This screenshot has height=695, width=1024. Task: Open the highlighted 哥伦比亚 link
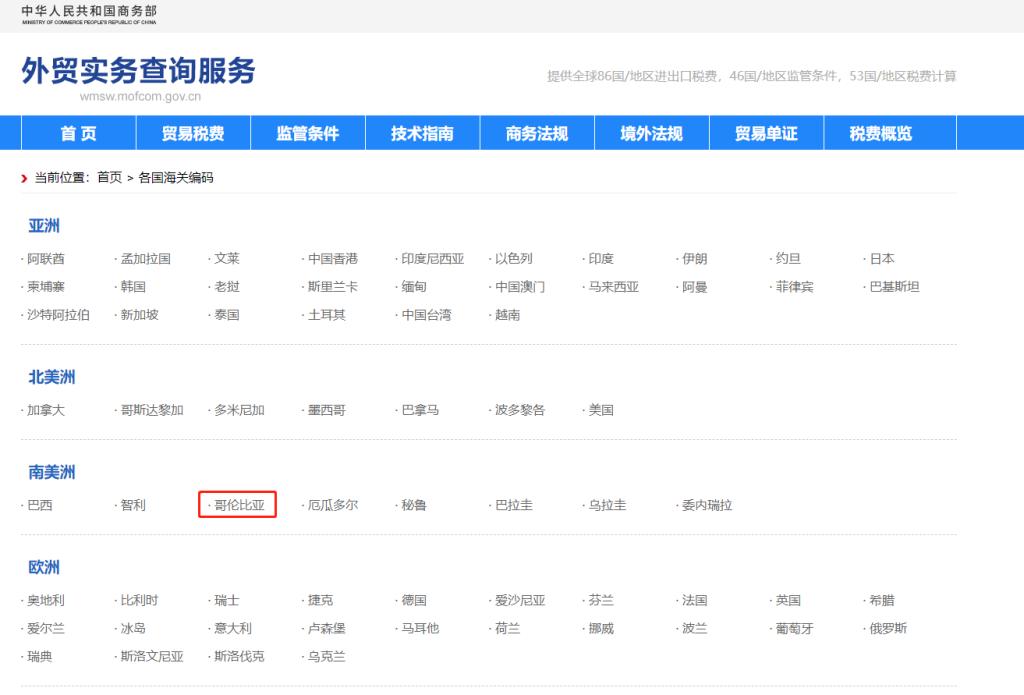[239, 505]
